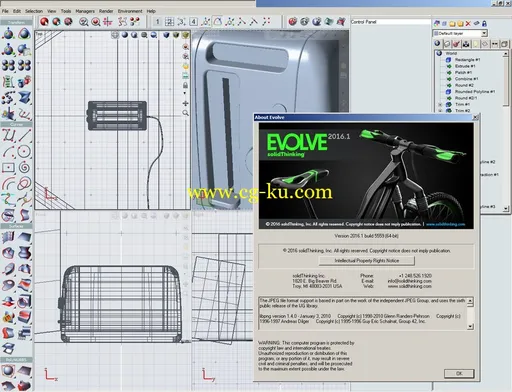Open the Default layer dropdown
The width and height of the screenshot is (512, 392).
pos(484,33)
